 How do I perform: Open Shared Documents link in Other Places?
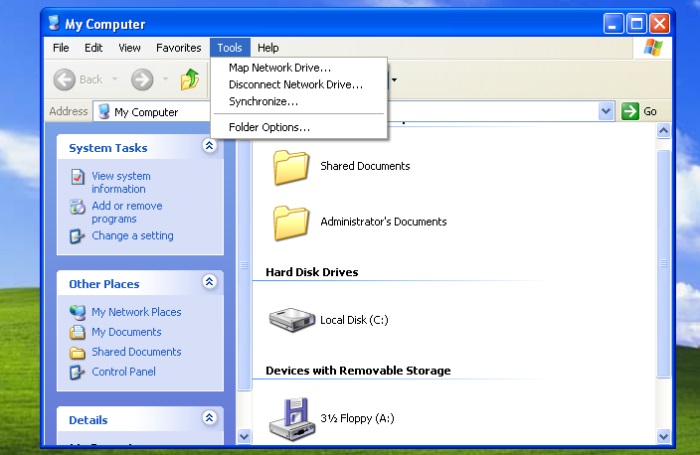pos(136,352)
